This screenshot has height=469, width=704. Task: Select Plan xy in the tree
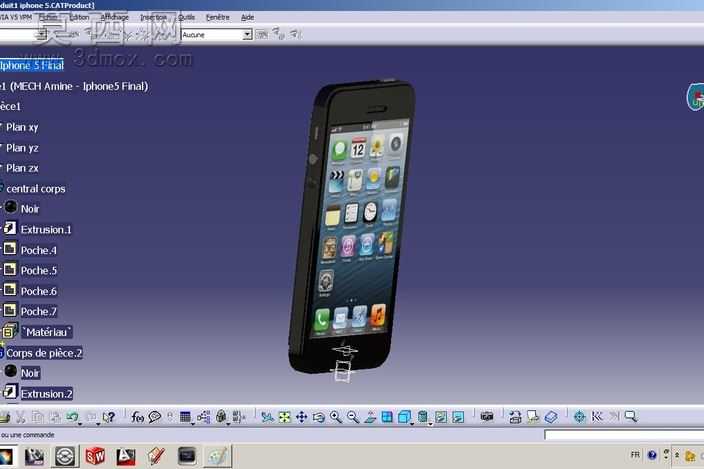[x=22, y=127]
